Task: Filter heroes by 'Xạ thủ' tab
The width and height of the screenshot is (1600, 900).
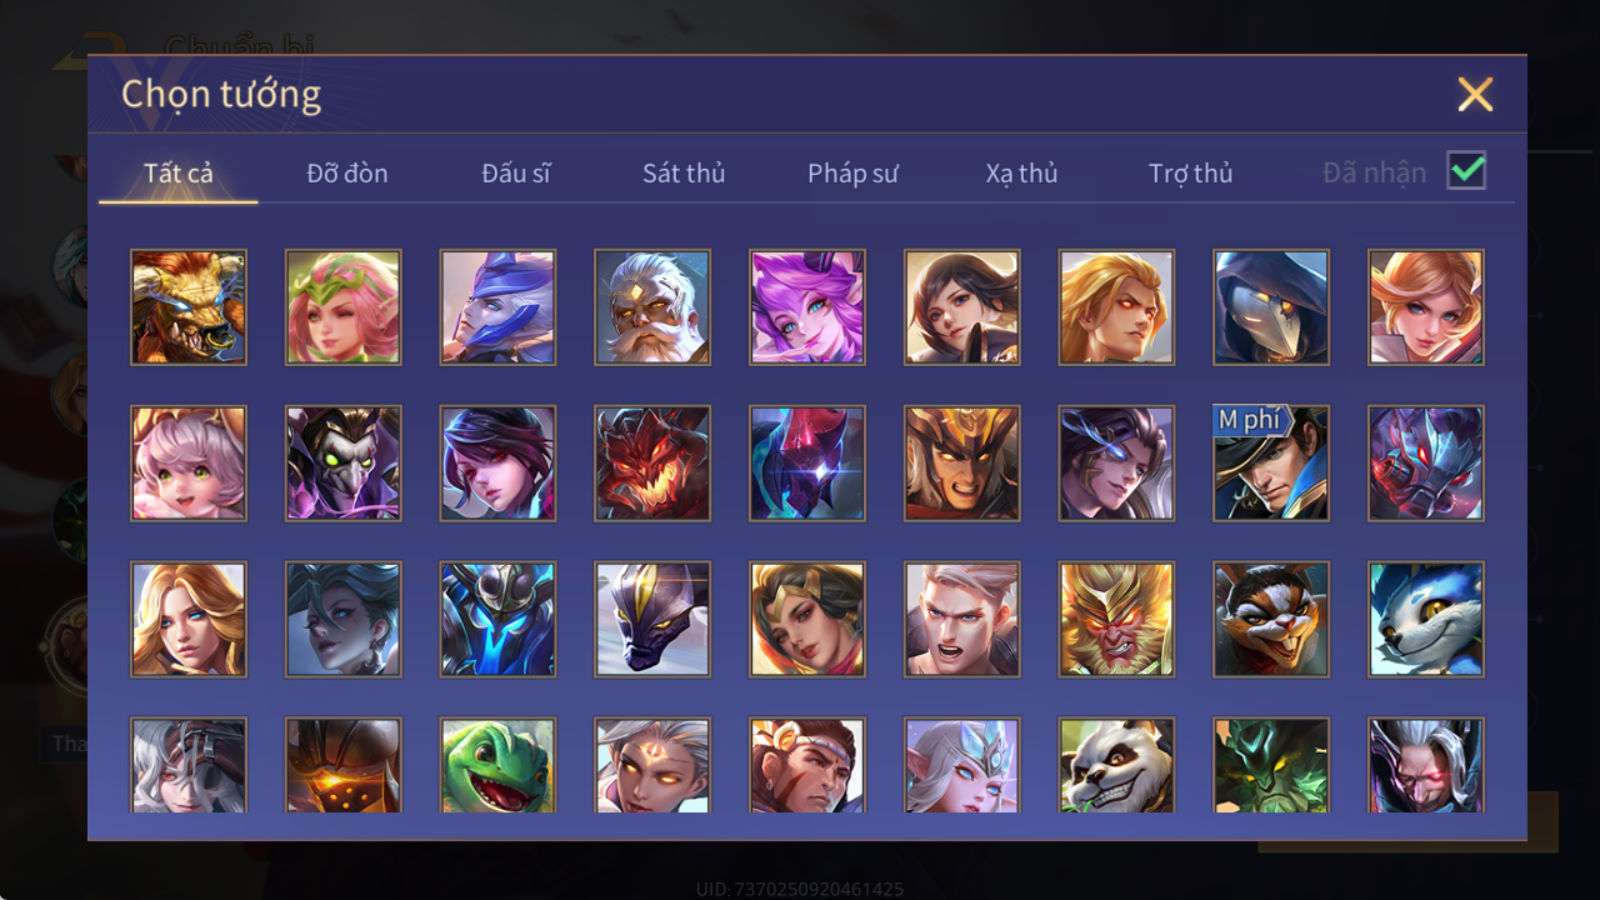Action: tap(1021, 173)
